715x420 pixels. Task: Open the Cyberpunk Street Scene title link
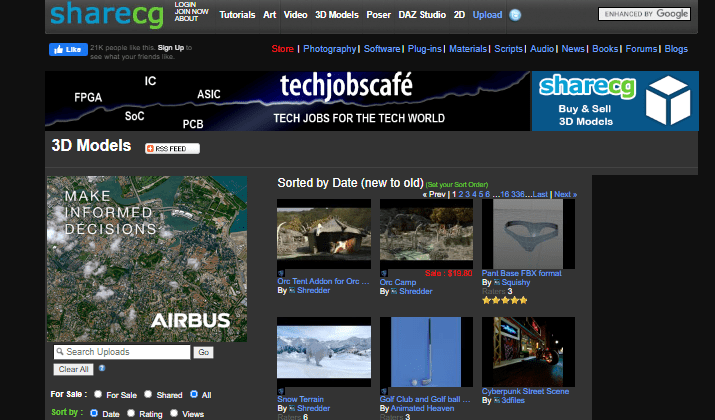tap(525, 391)
